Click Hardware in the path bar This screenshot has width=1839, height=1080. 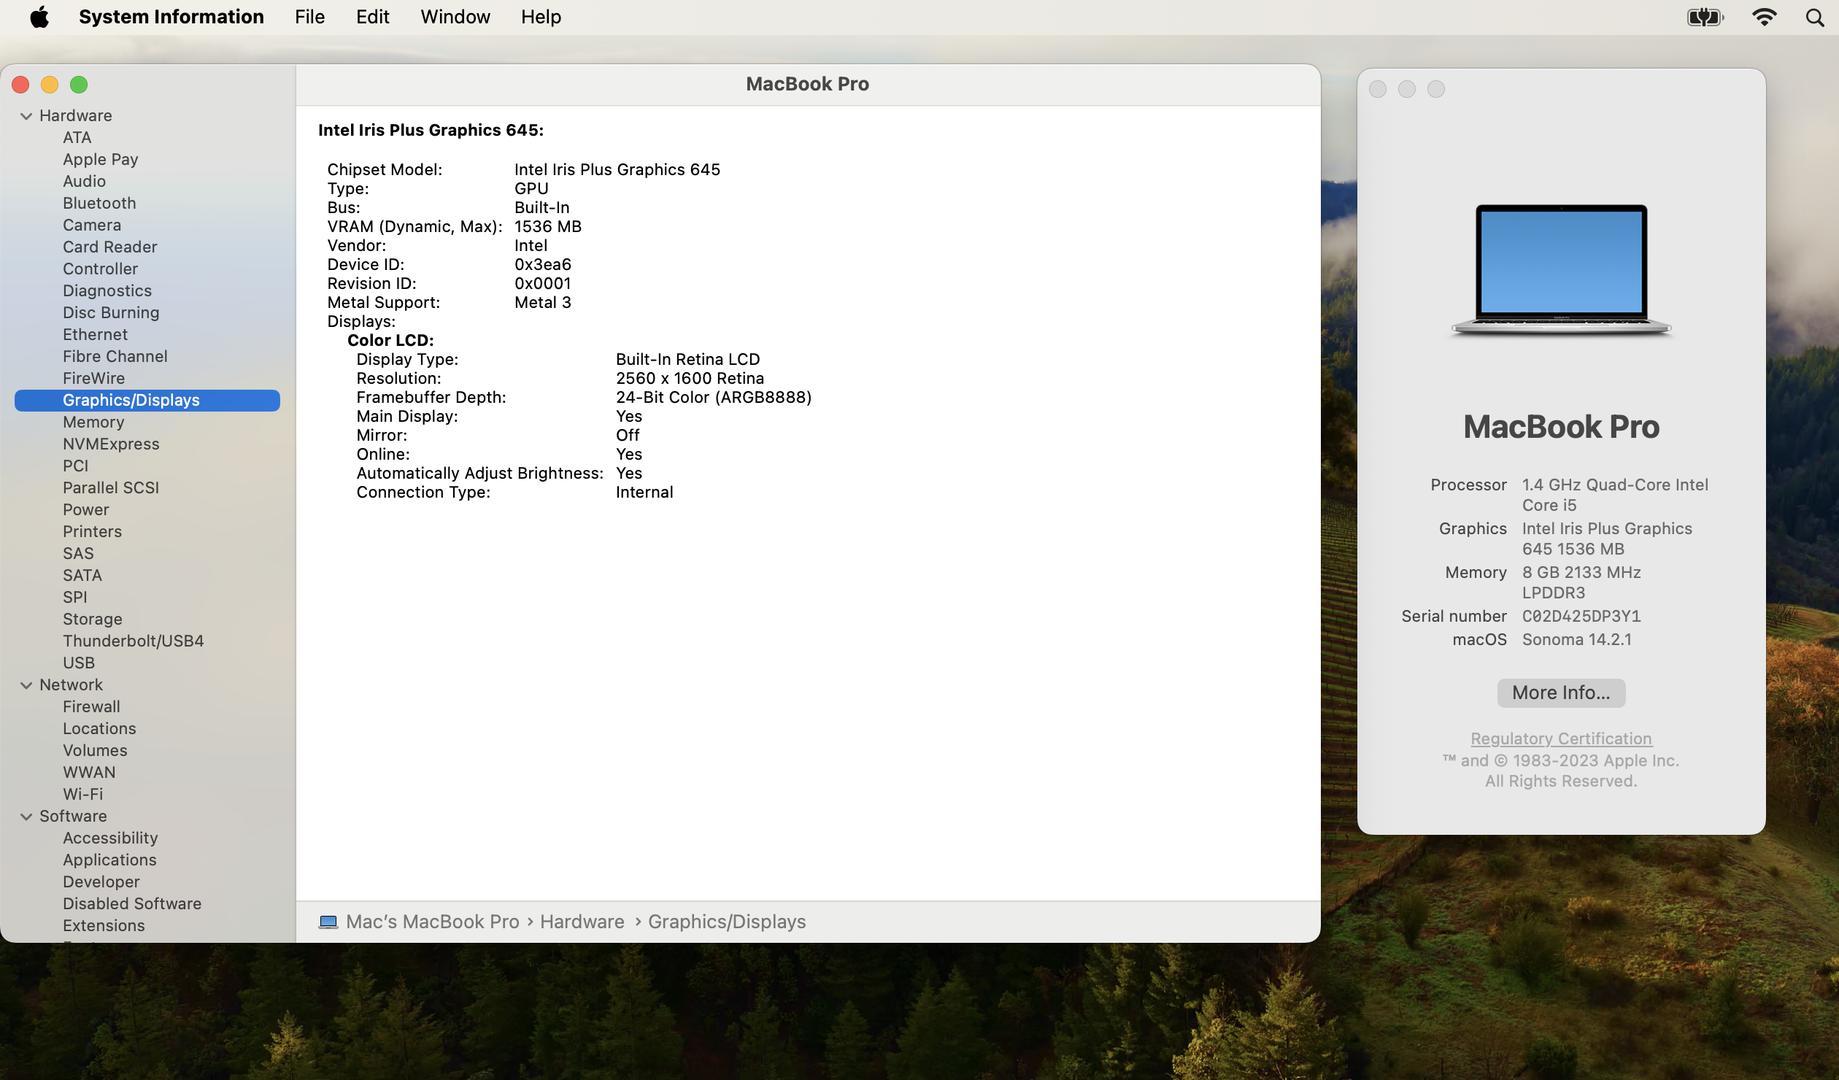[582, 922]
